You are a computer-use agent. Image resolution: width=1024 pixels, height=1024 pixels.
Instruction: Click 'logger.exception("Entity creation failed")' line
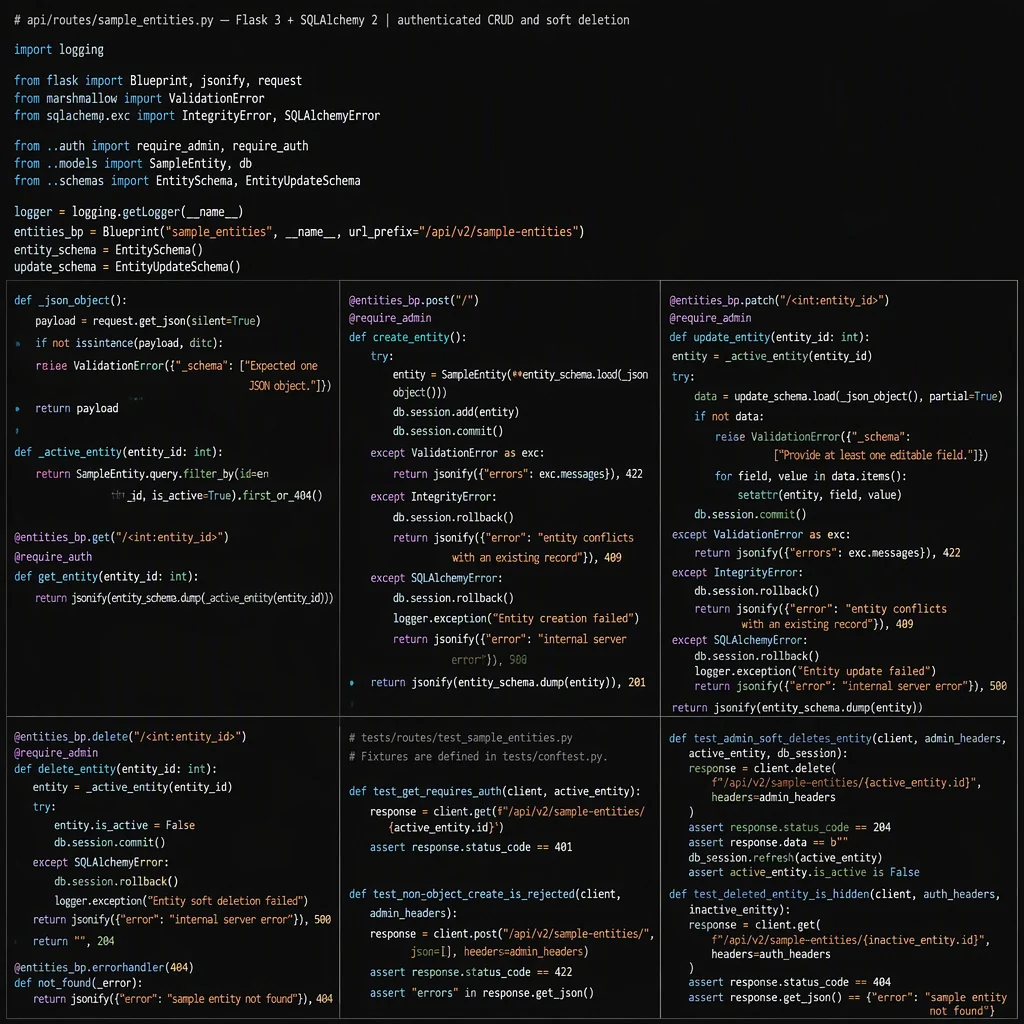(x=516, y=618)
